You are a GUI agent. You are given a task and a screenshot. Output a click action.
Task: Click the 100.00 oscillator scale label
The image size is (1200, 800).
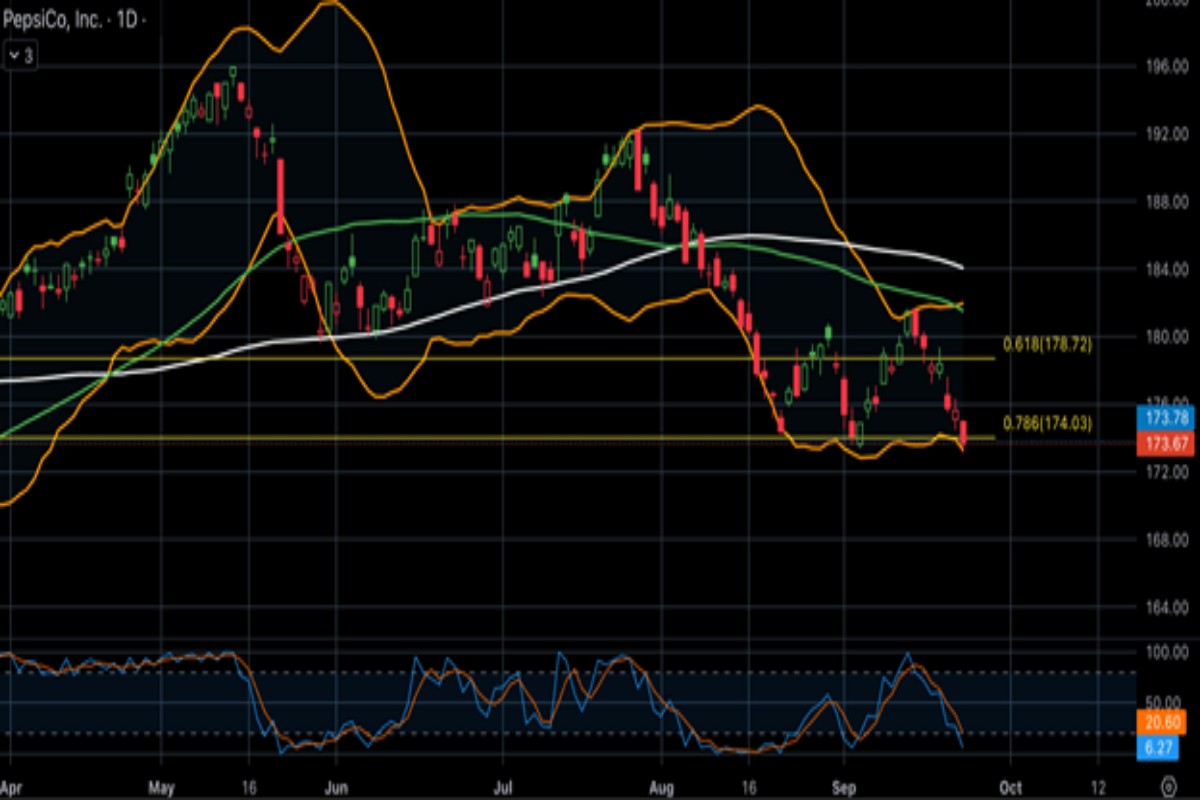coord(1166,652)
